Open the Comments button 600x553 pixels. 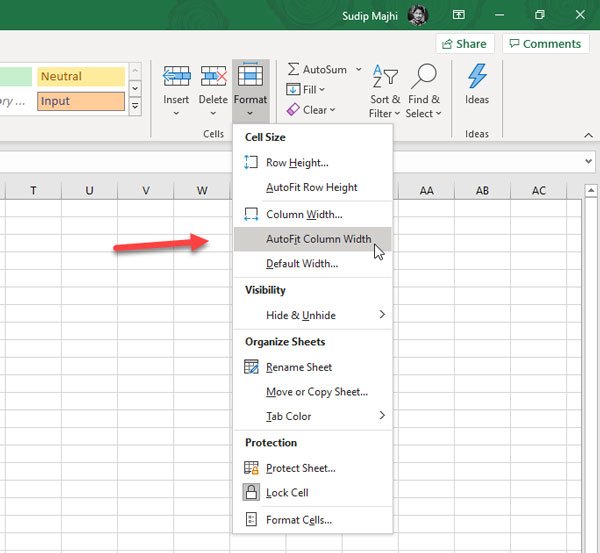point(543,44)
